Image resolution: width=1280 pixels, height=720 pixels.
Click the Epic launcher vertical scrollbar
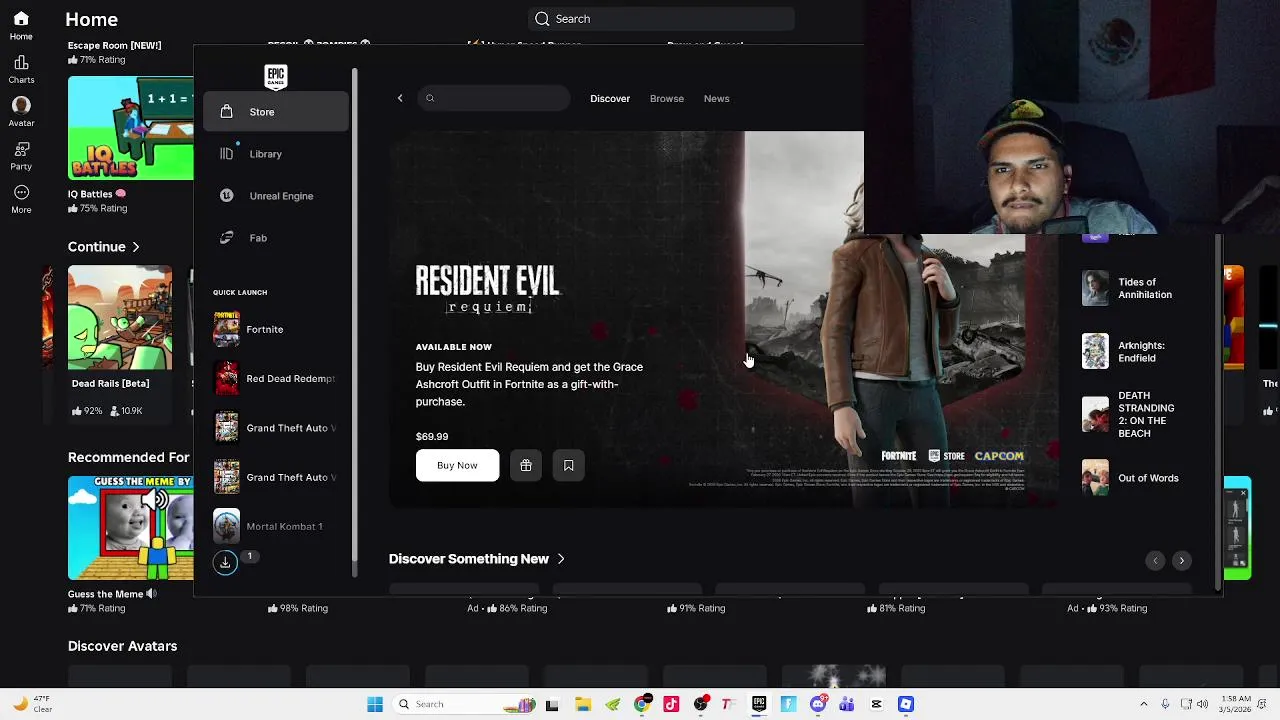[x=1218, y=410]
